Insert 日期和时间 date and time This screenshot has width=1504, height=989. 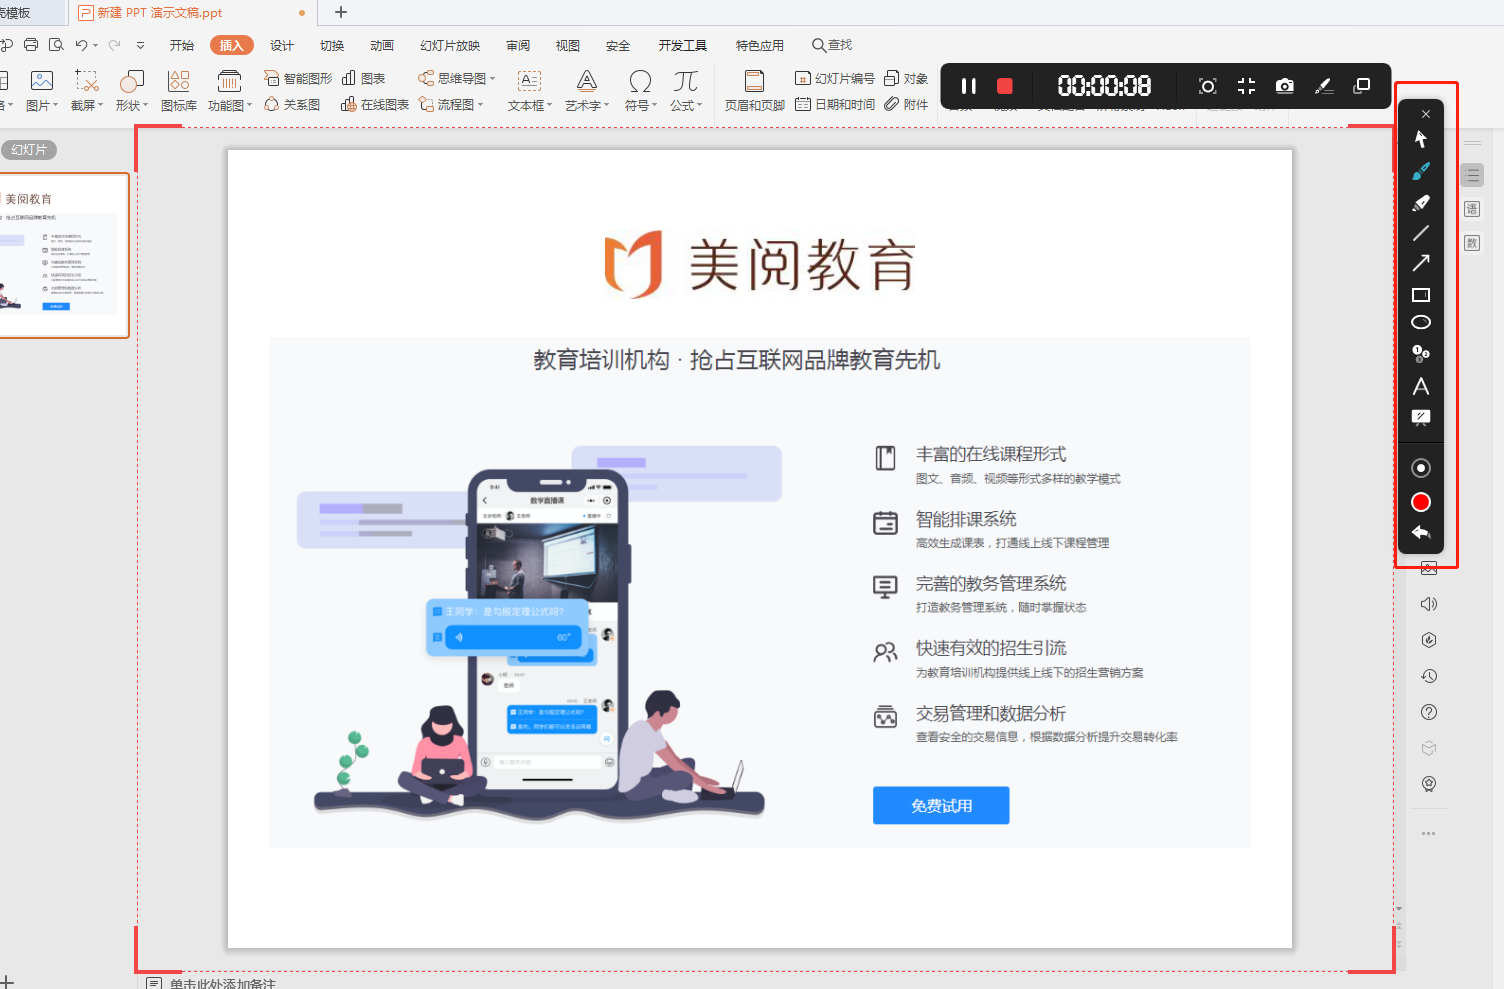click(x=835, y=104)
